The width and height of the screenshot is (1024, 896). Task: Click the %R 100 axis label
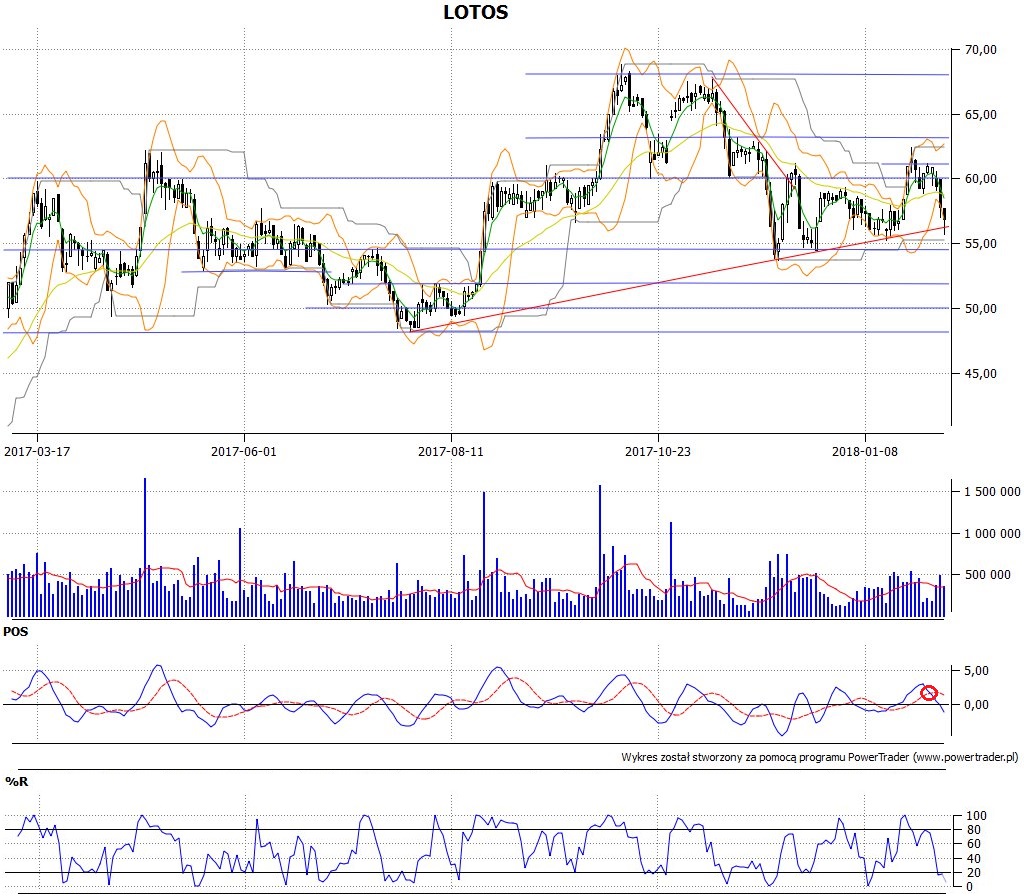pos(976,816)
